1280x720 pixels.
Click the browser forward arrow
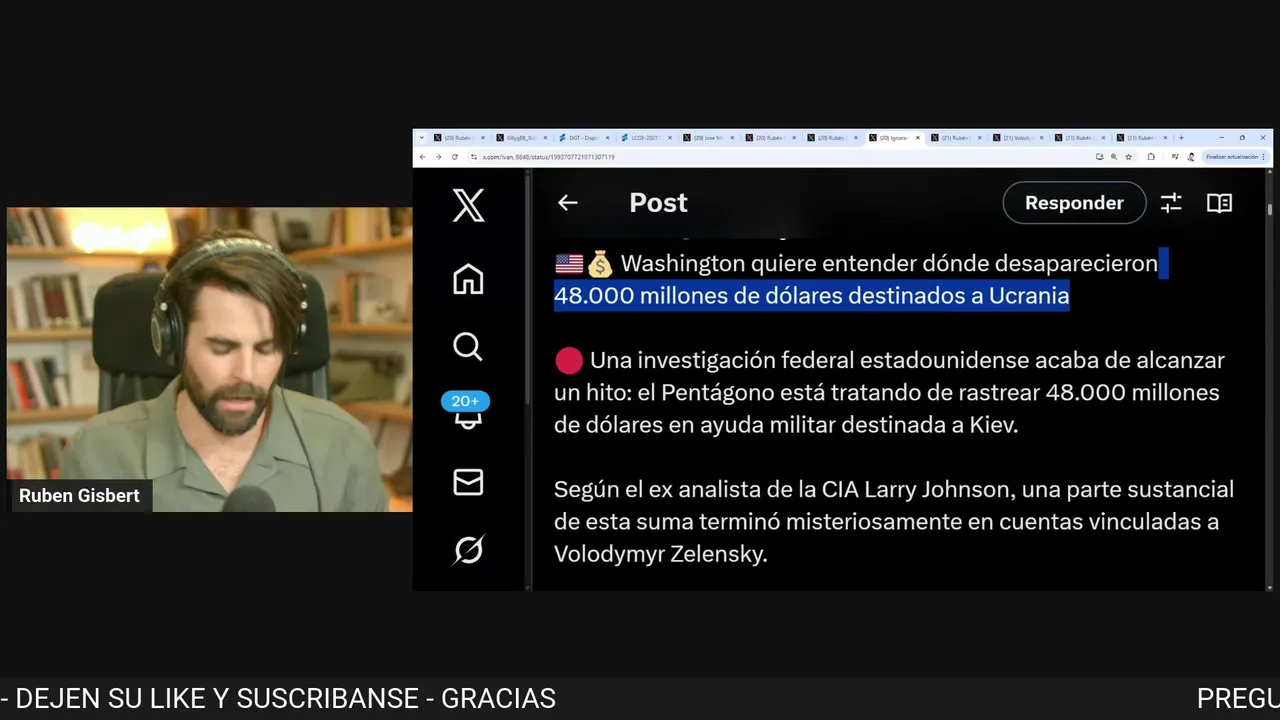pos(438,157)
